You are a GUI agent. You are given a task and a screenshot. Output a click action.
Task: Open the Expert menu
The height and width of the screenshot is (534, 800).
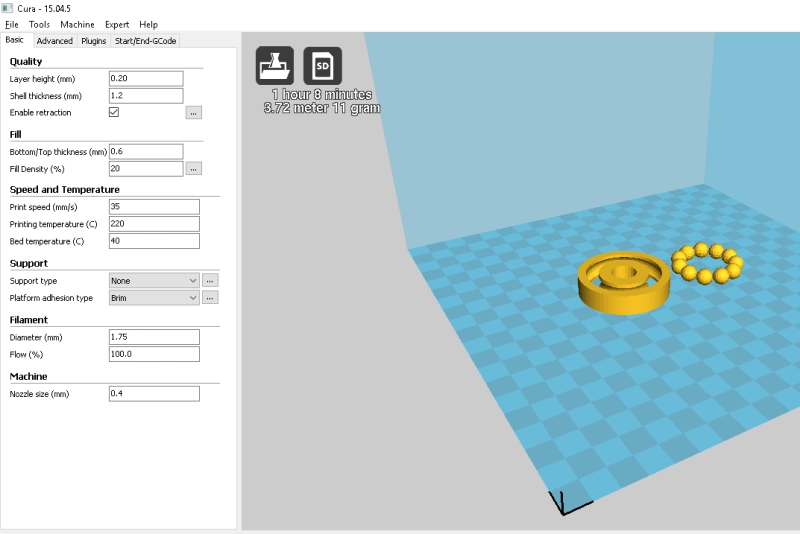pos(117,24)
